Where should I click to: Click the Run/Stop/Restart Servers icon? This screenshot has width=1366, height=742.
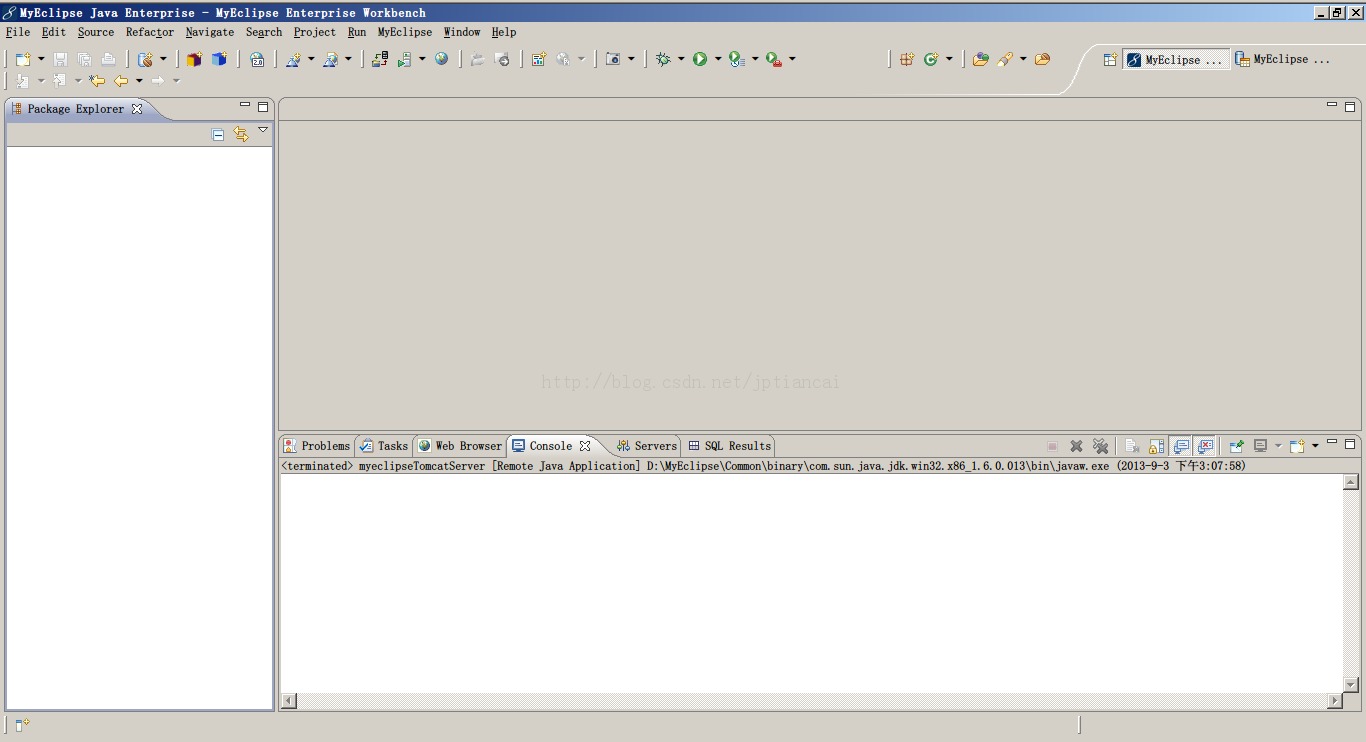pos(405,59)
